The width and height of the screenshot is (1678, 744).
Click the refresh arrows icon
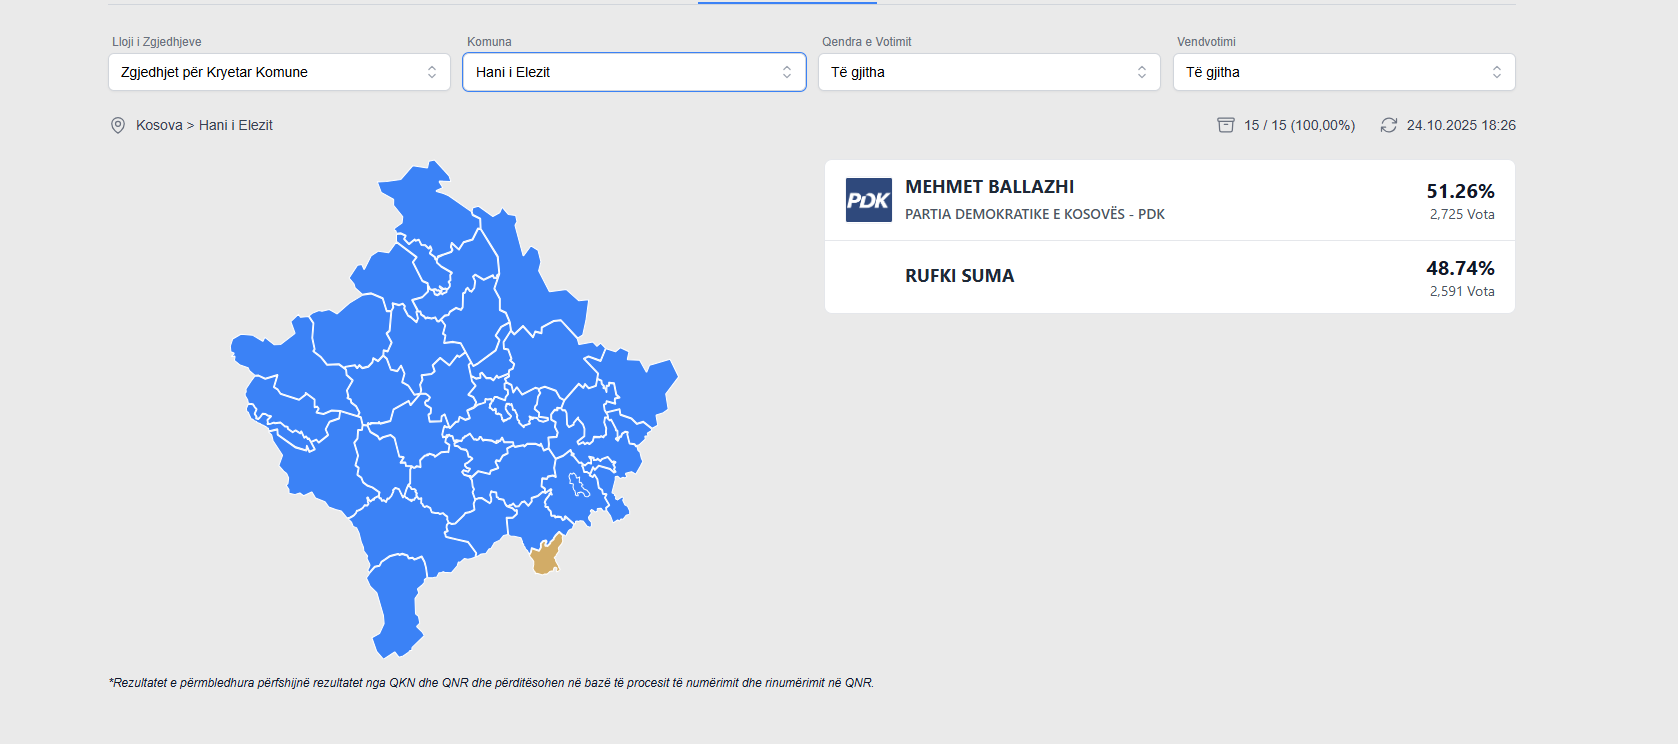pyautogui.click(x=1389, y=125)
